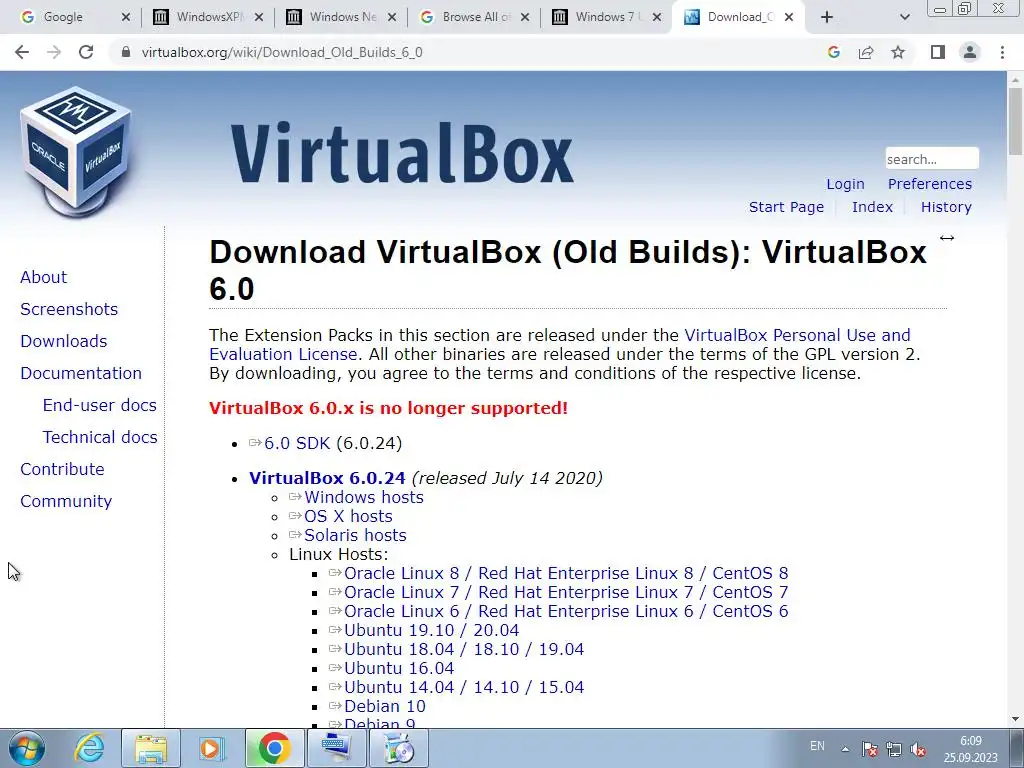Switch to the Google tab

(63, 17)
